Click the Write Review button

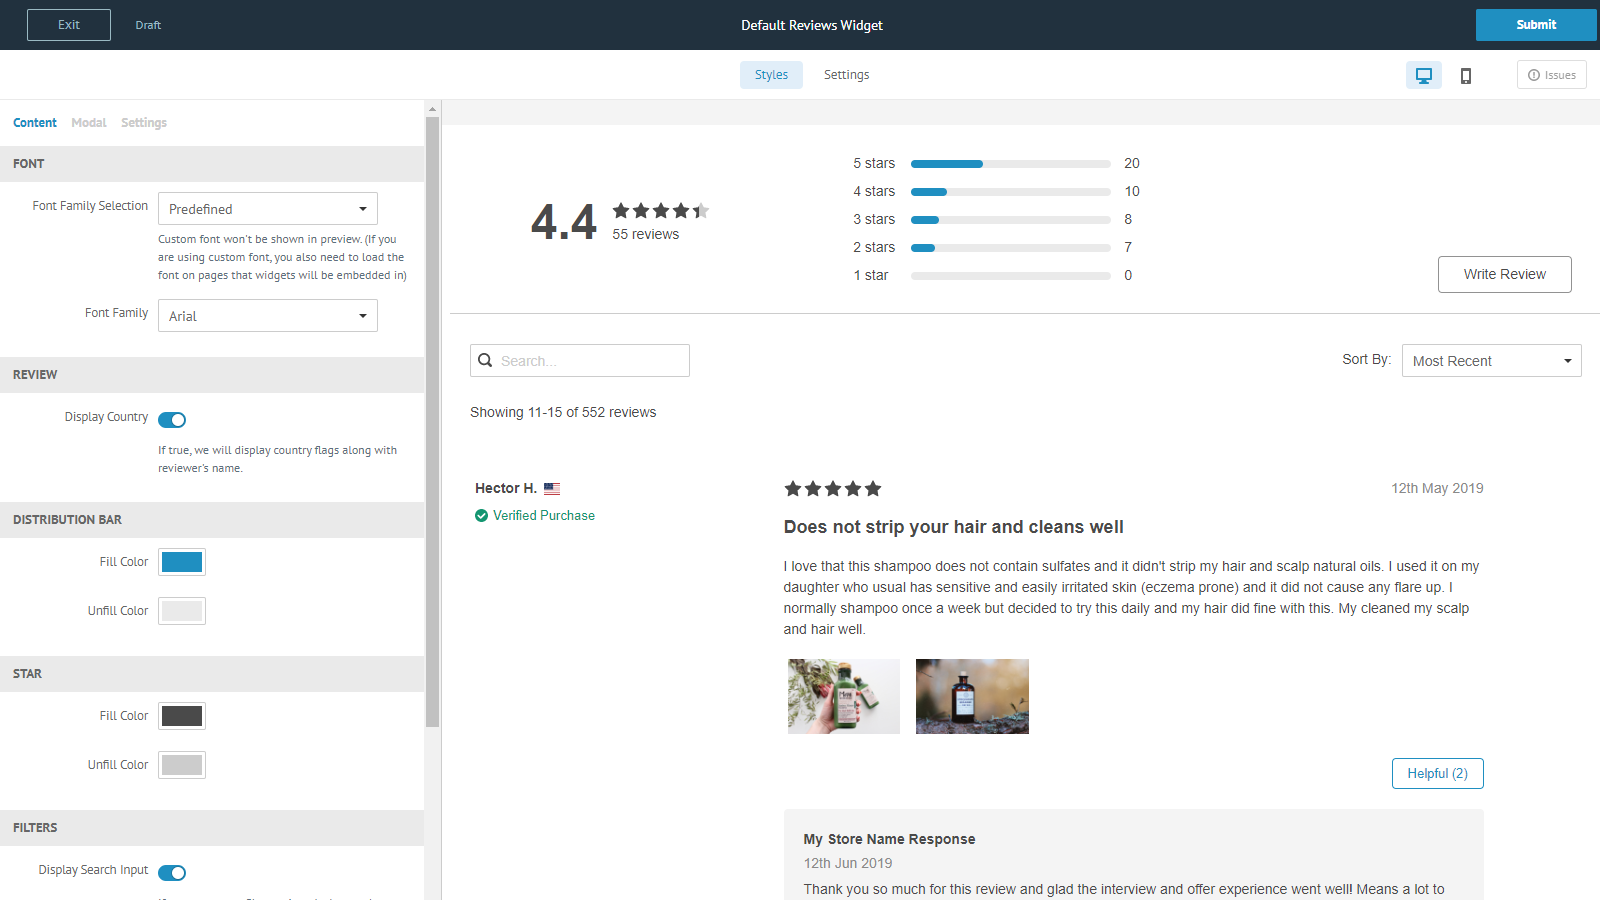point(1504,275)
